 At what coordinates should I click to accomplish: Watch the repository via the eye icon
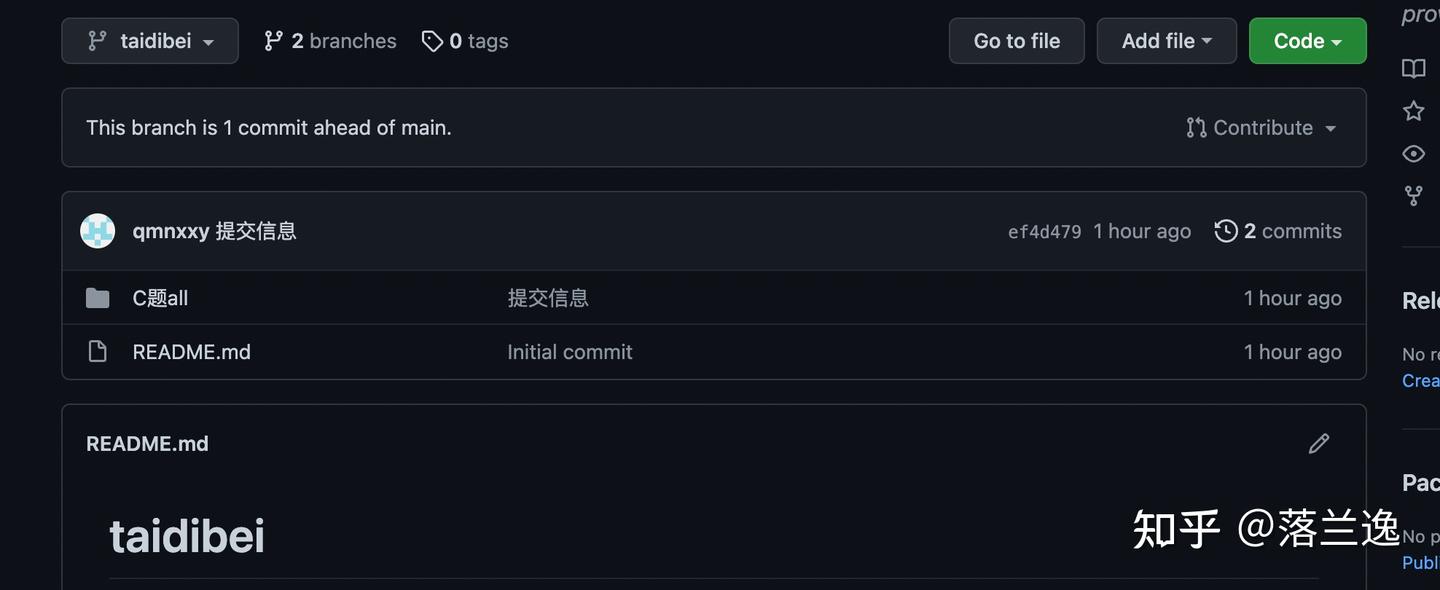click(x=1413, y=153)
